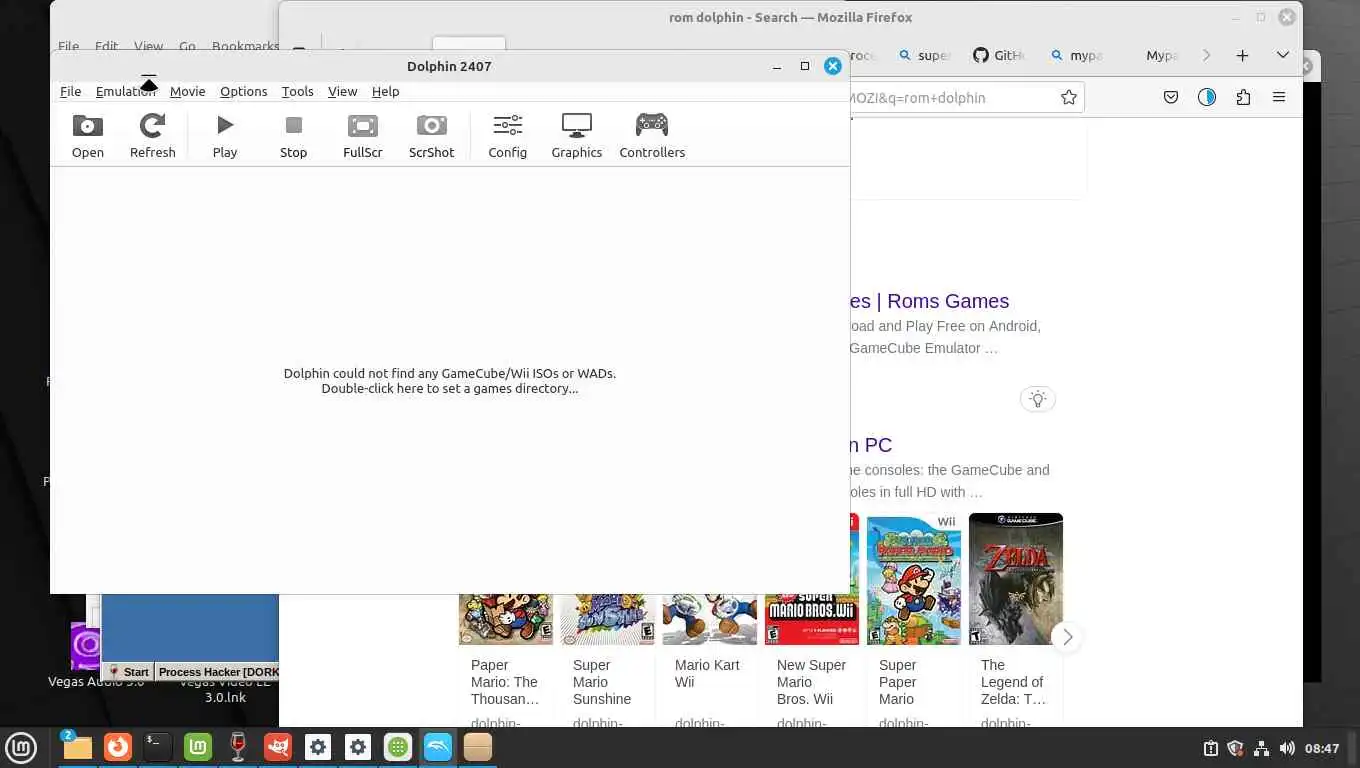
Task: Expand the Firefox list all tabs dropdown
Action: coord(1282,55)
